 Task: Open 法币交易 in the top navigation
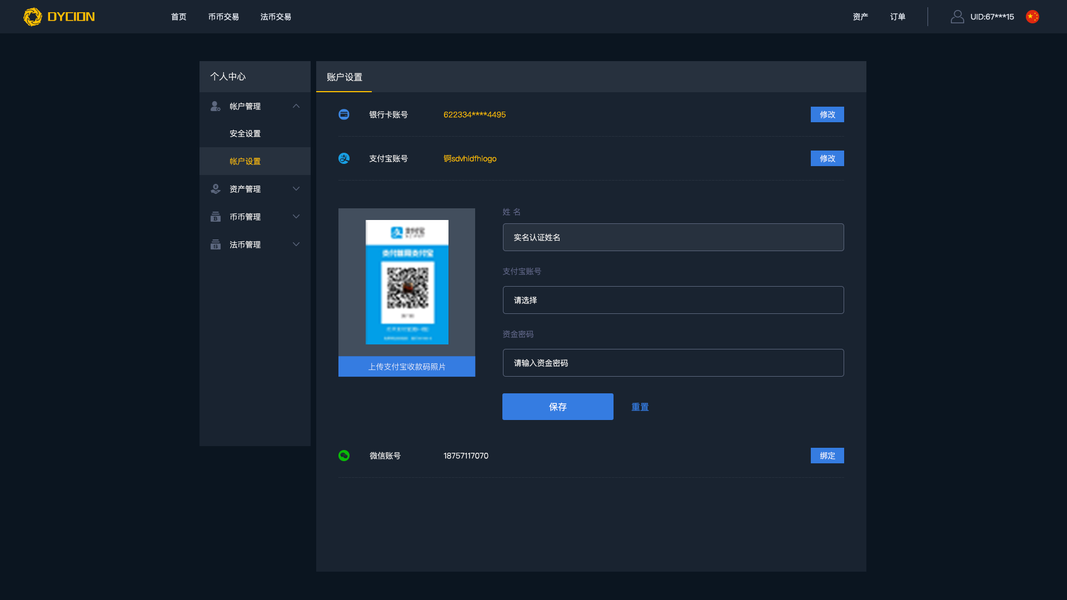276,17
